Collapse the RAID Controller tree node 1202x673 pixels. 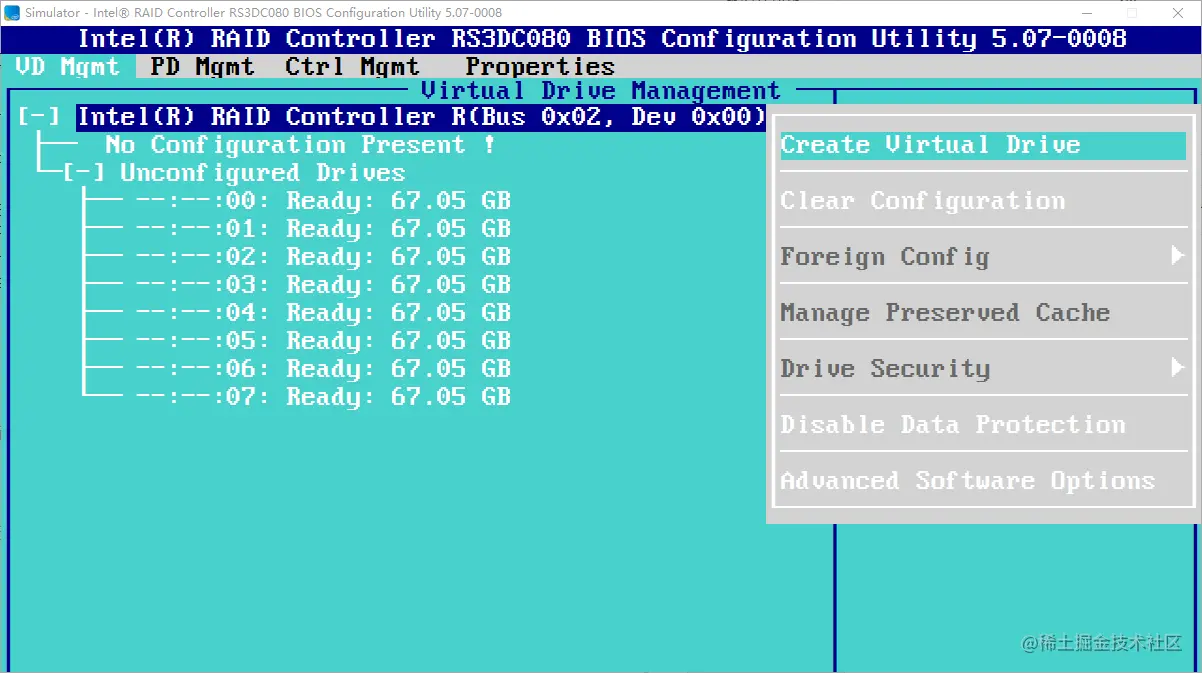pos(39,117)
